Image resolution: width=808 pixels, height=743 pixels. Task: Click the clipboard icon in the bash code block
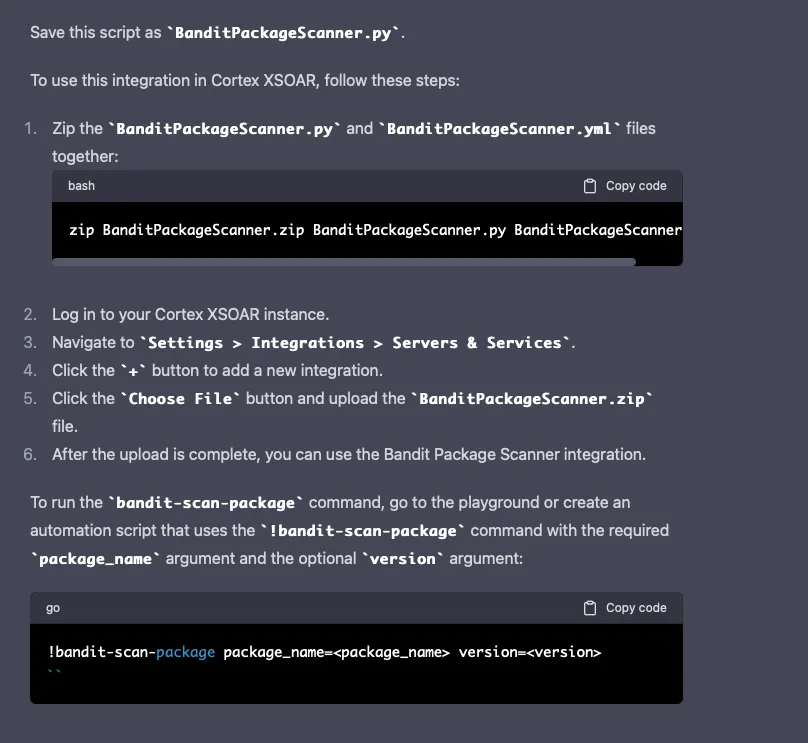click(x=590, y=186)
